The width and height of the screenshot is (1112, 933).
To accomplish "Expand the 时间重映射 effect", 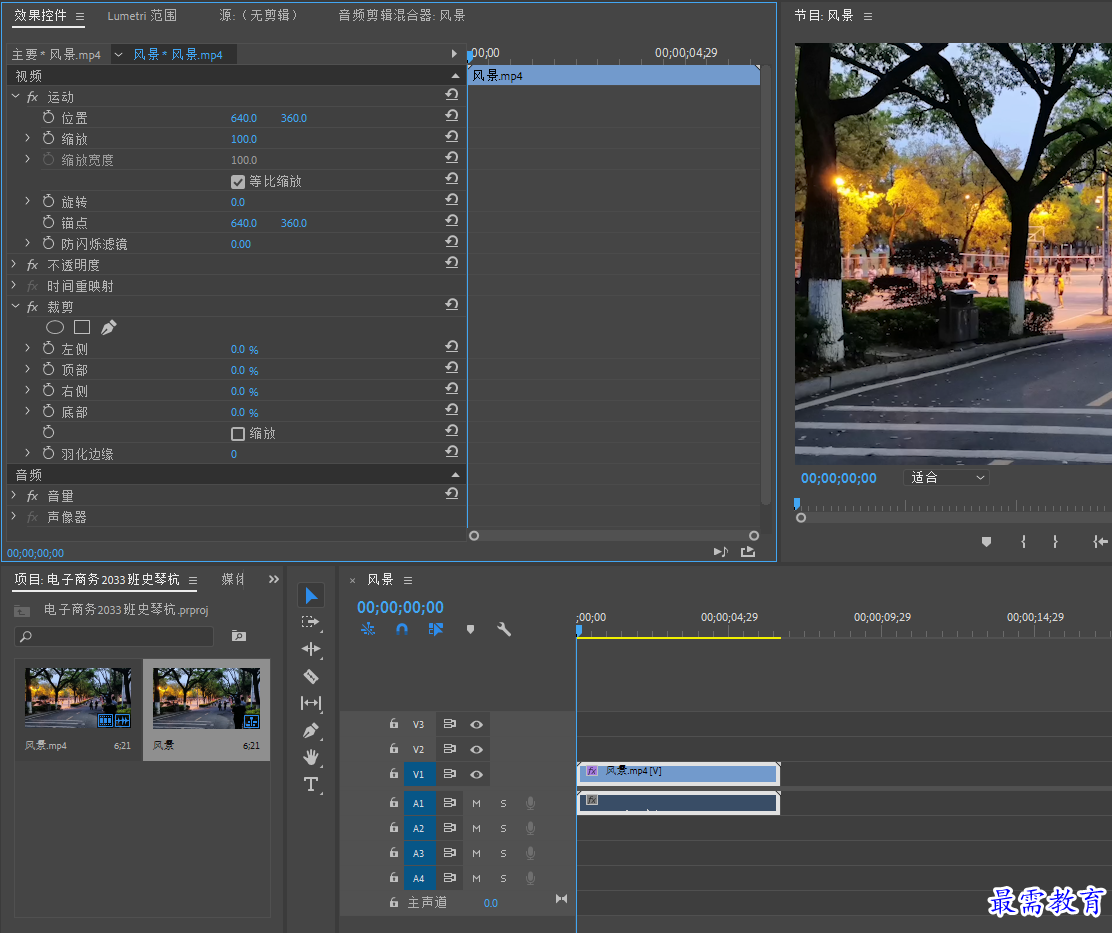I will click(13, 284).
